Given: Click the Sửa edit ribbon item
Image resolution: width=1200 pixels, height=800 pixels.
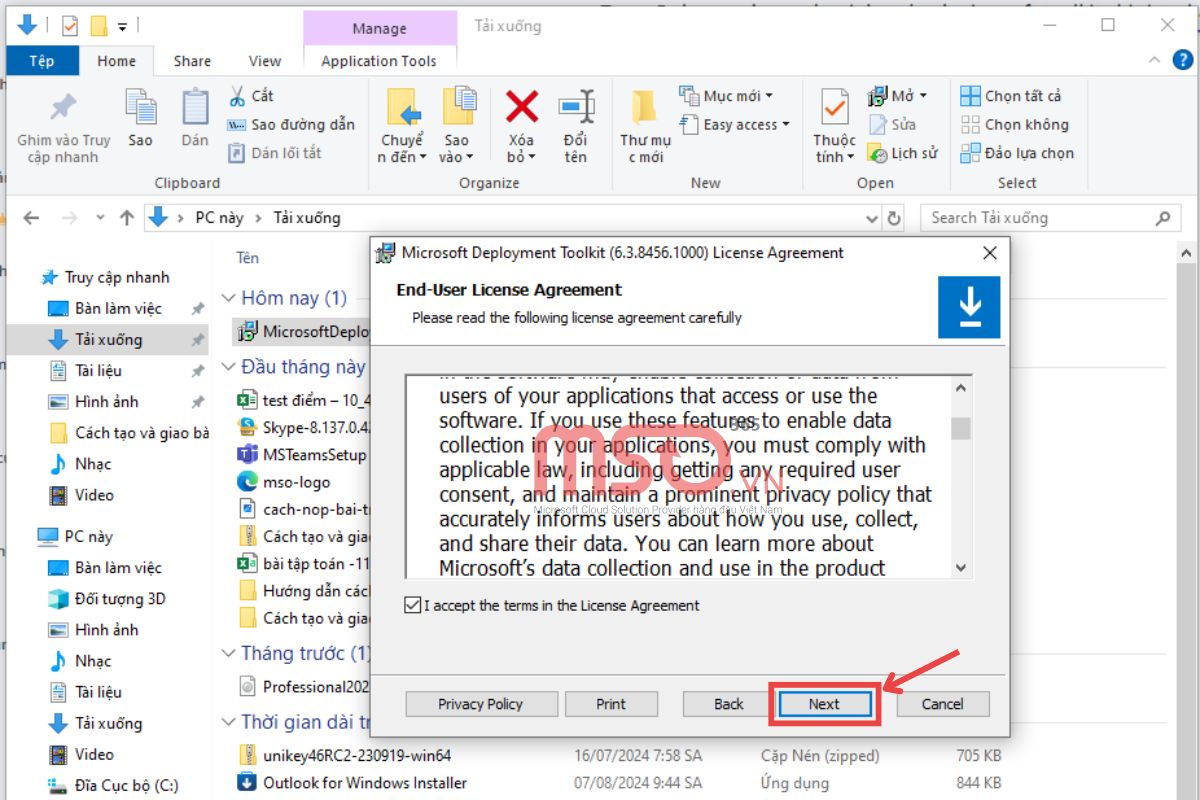Looking at the screenshot, I should [x=892, y=124].
